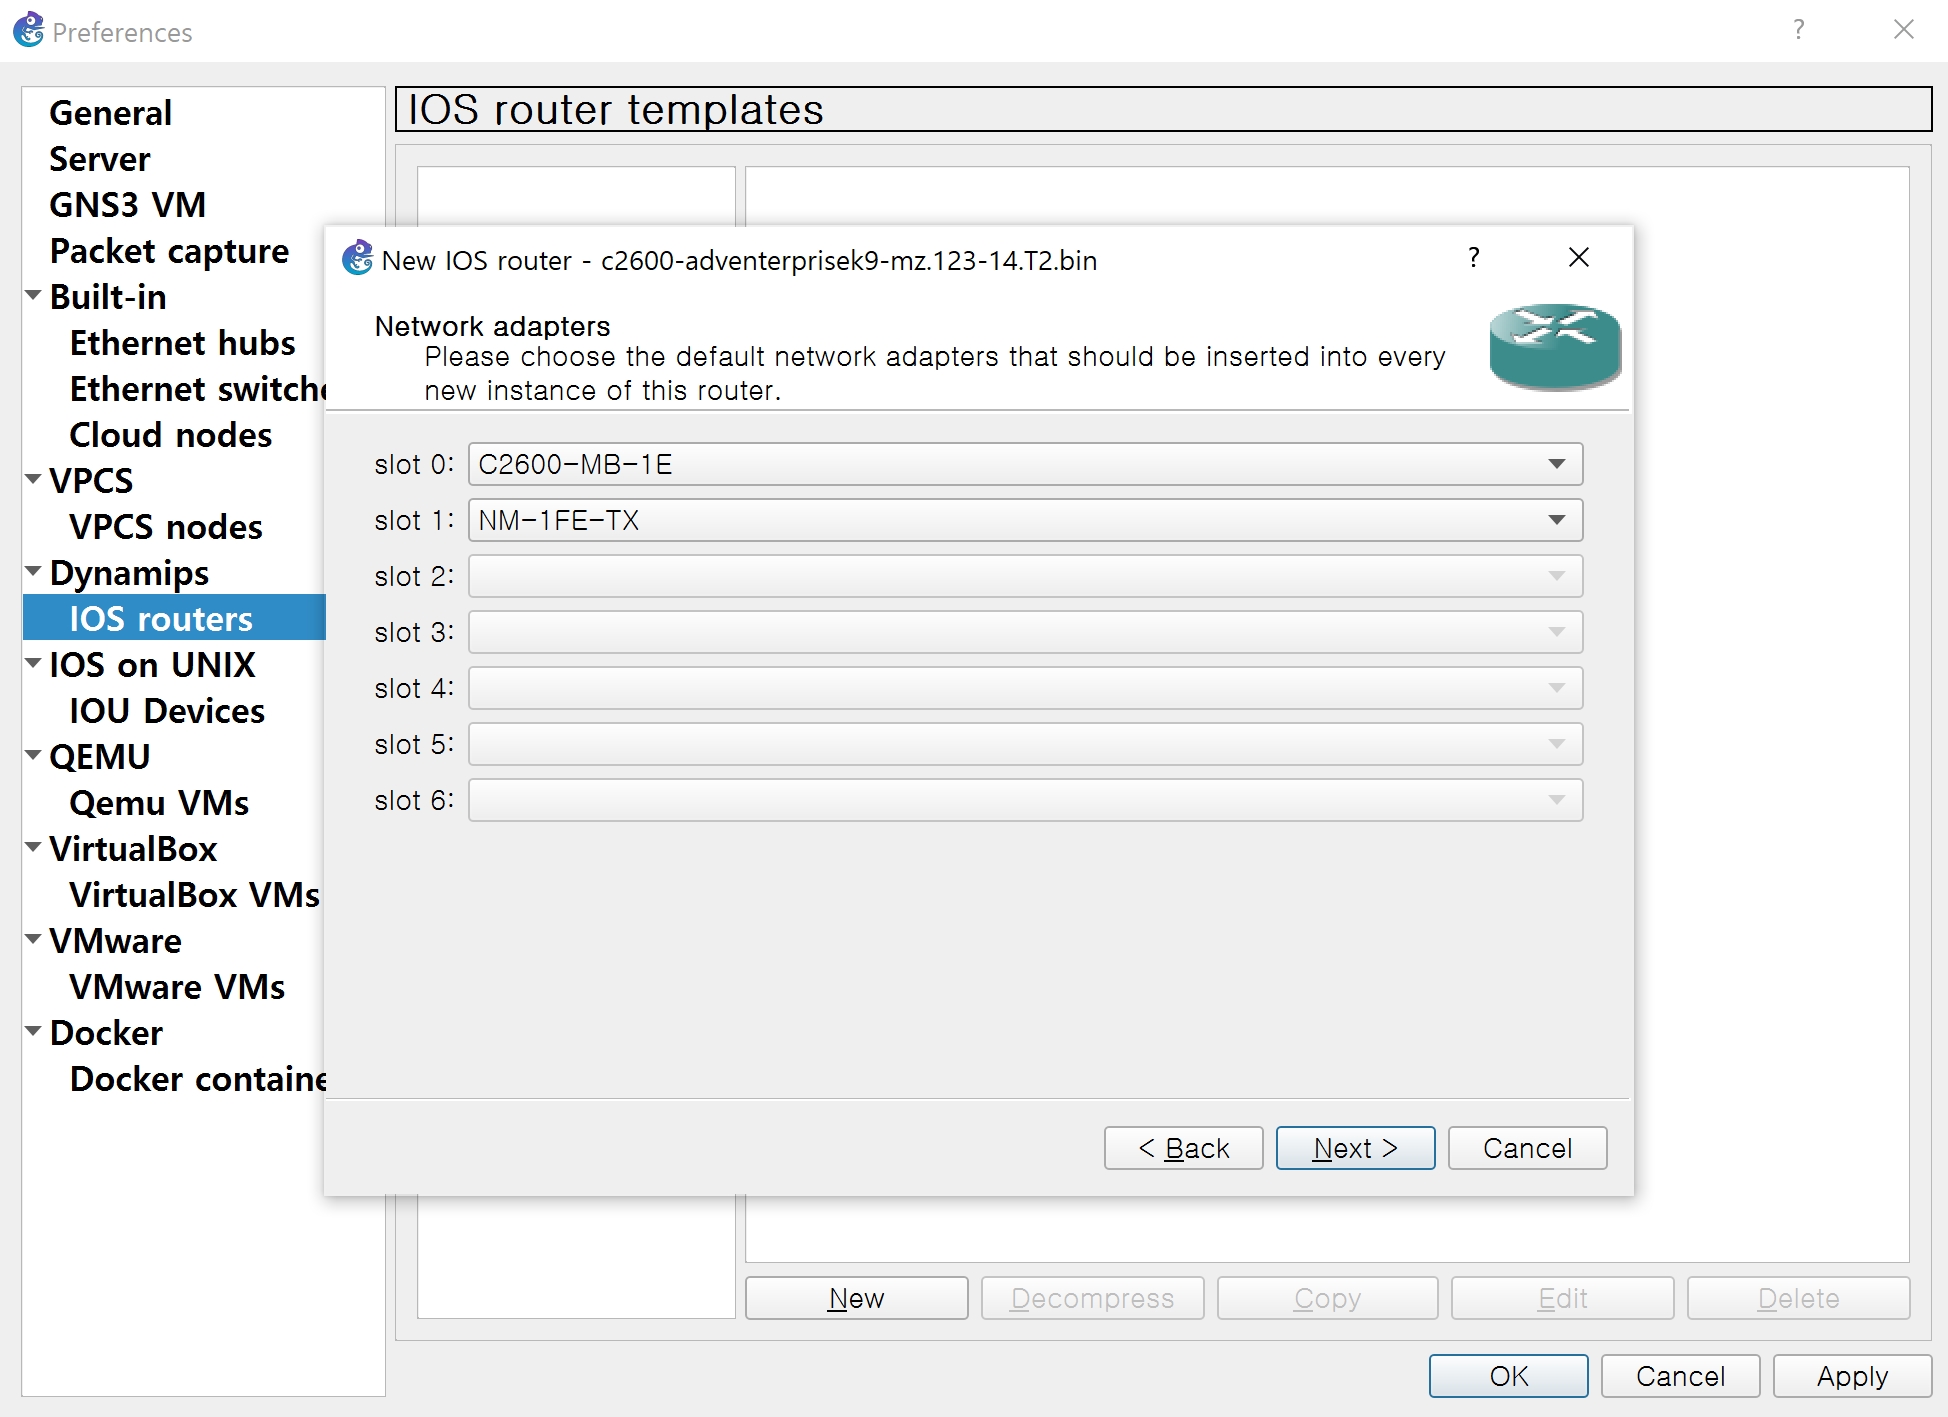Click the router icon in wizard header
This screenshot has width=1948, height=1417.
coord(1554,346)
